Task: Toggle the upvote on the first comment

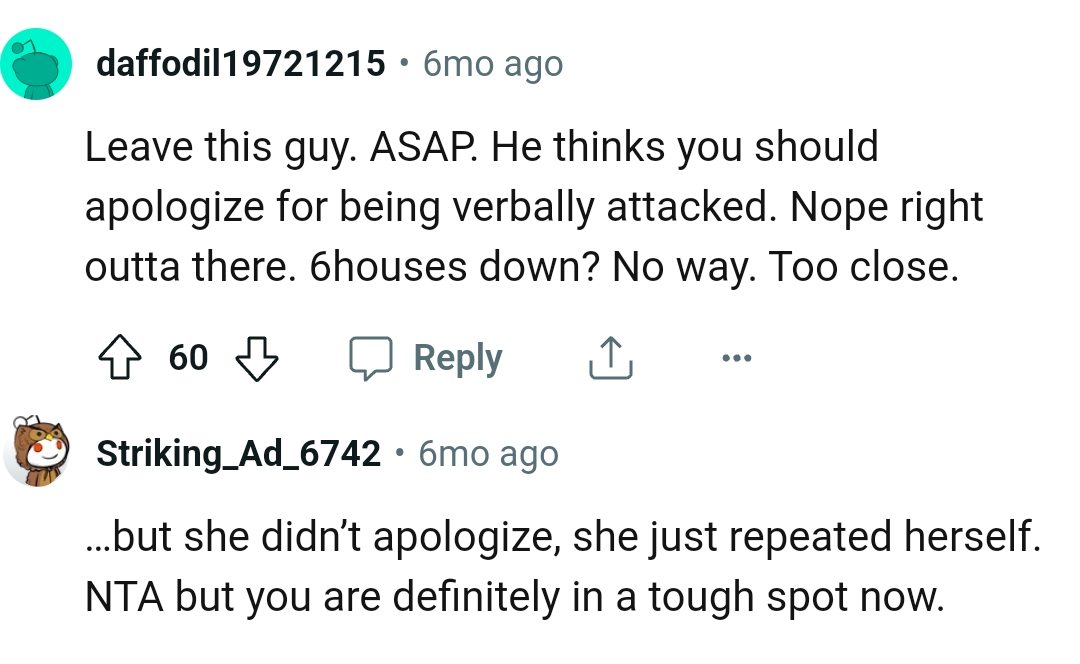Action: coord(120,357)
